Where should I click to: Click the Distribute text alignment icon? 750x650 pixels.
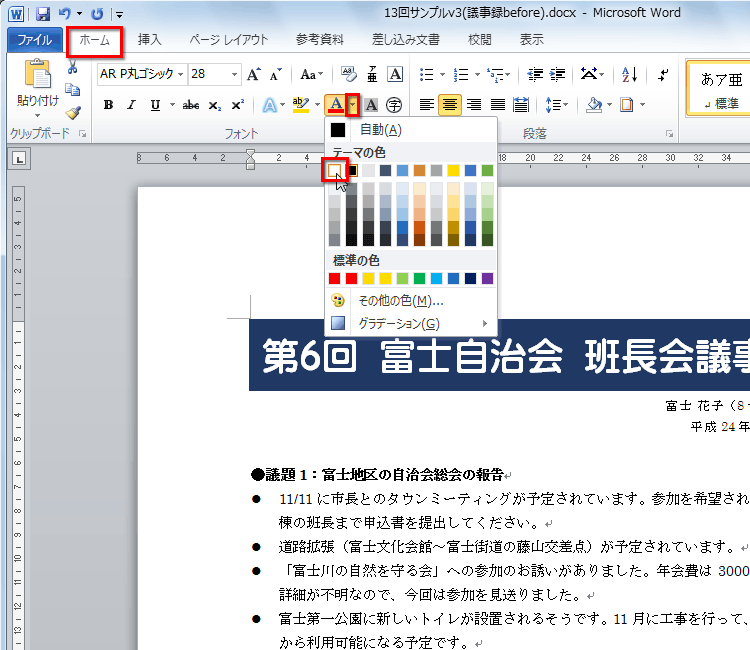point(520,104)
